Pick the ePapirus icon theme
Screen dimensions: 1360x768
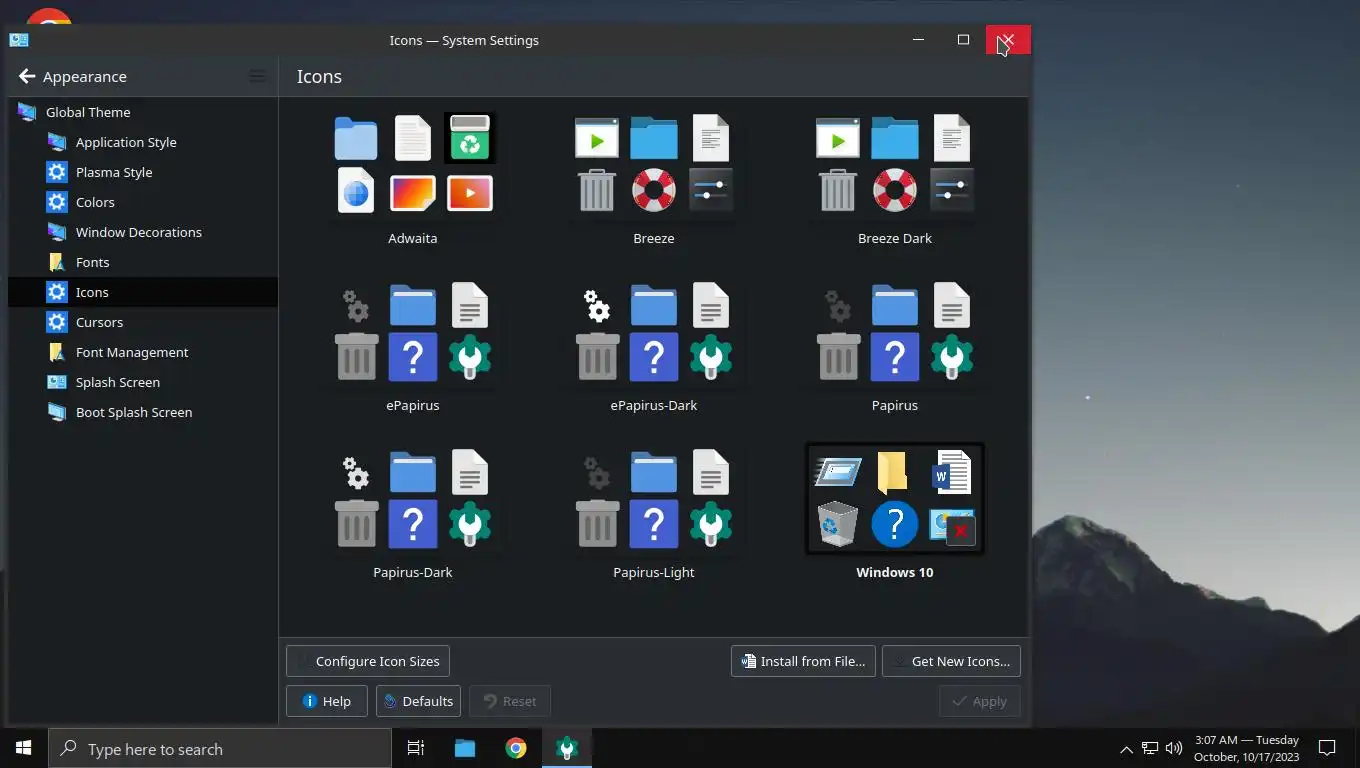(412, 345)
